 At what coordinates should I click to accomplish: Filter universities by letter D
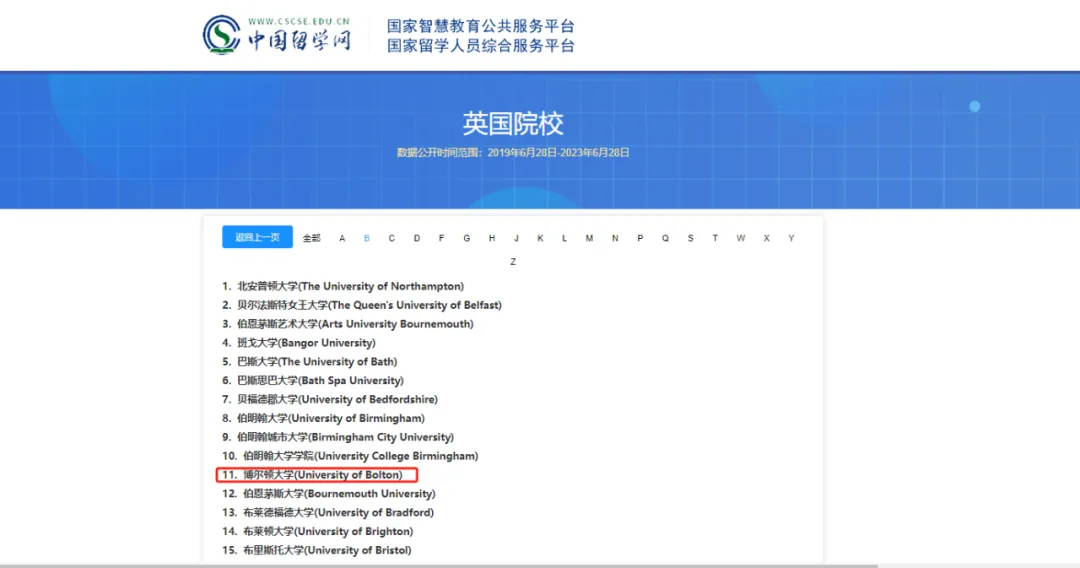(417, 238)
